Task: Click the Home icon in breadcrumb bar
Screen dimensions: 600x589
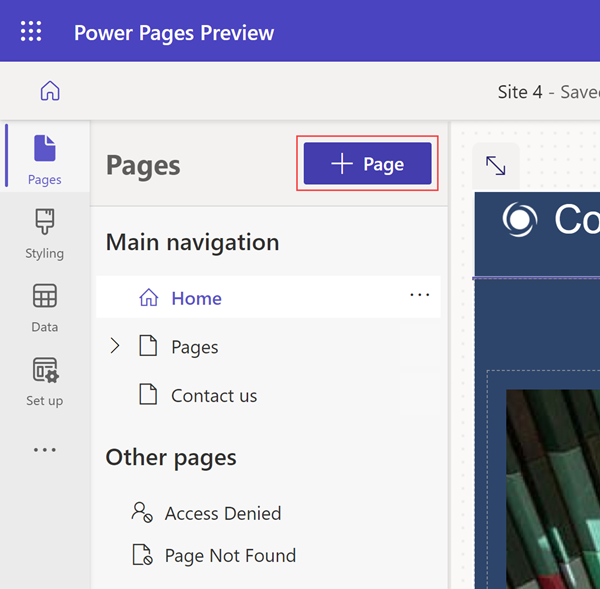Action: (50, 91)
